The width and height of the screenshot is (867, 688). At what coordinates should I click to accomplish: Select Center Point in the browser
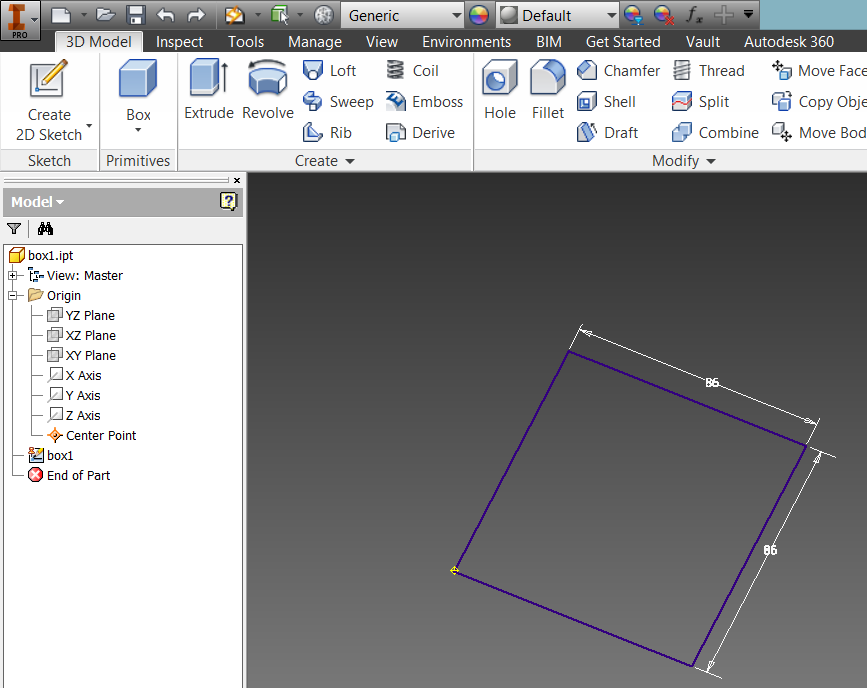92,435
